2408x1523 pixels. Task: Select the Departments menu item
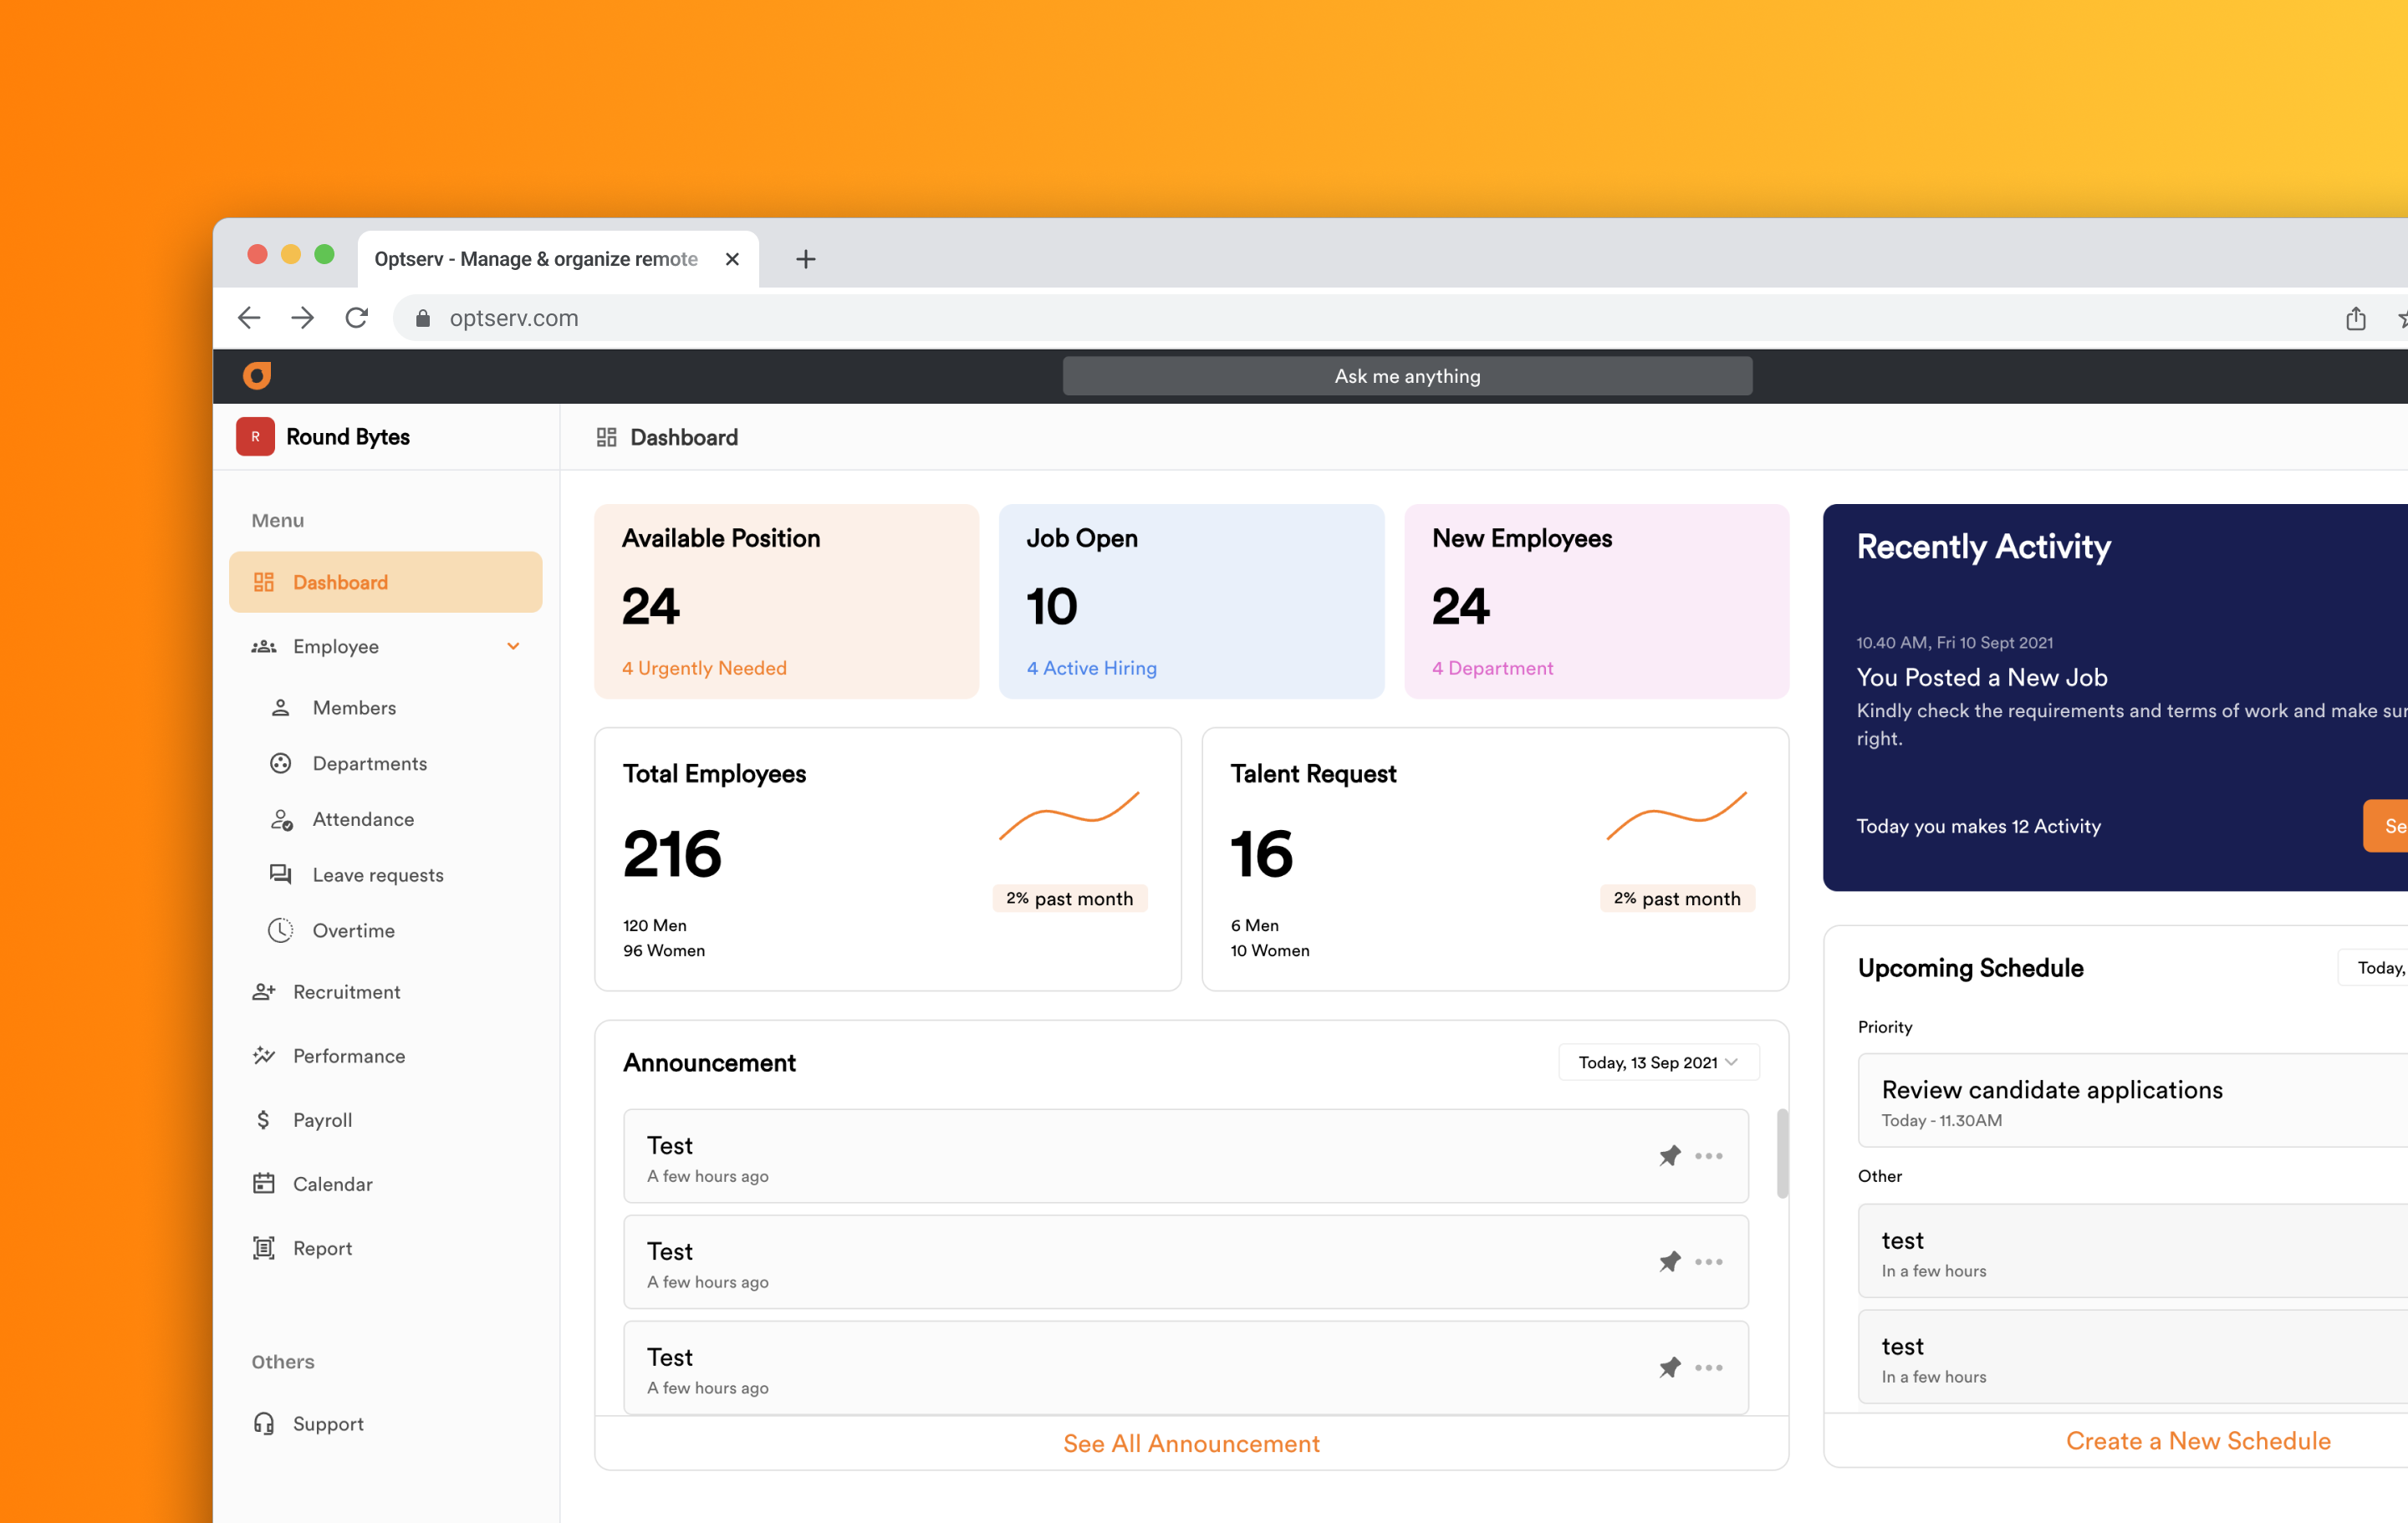tap(370, 763)
